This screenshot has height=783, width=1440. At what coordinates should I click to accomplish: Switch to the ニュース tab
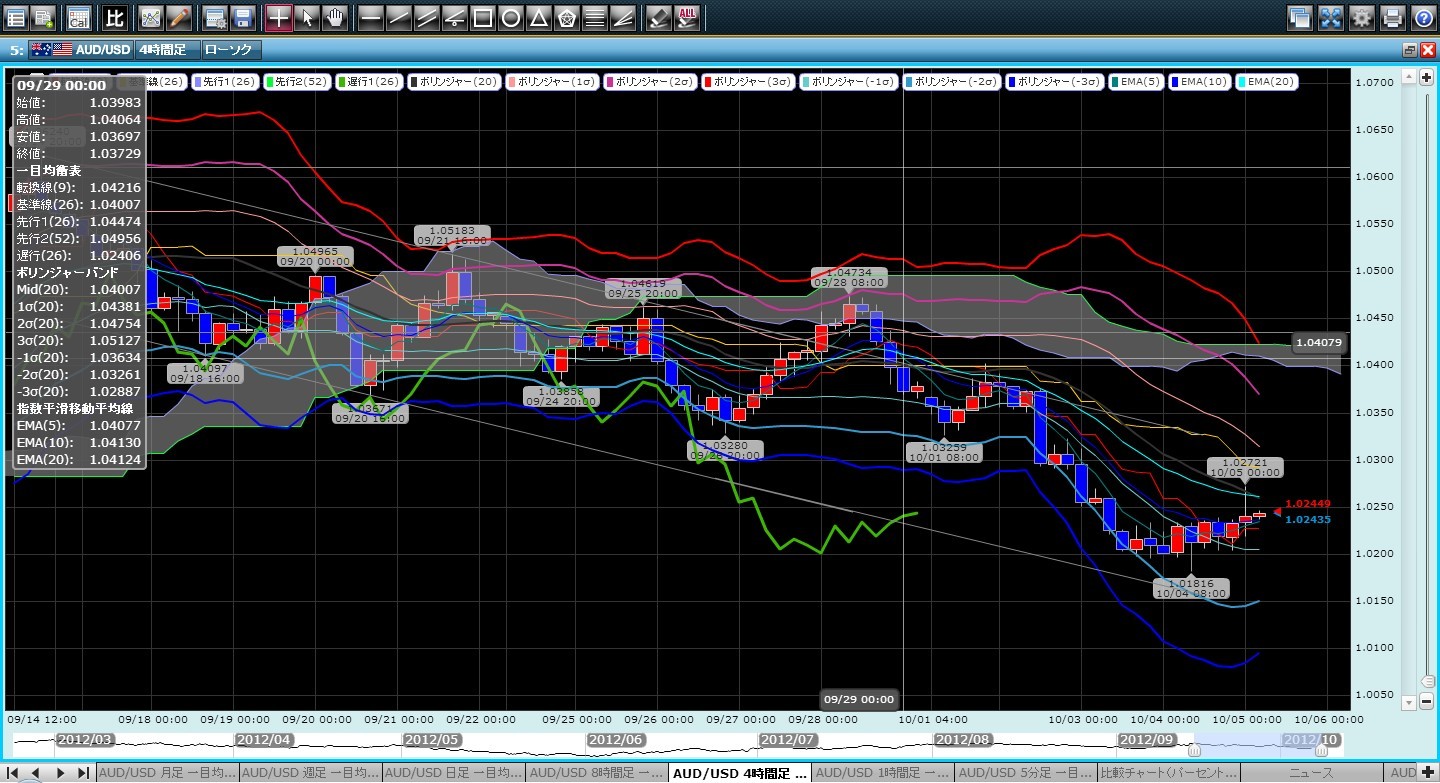[x=1314, y=773]
